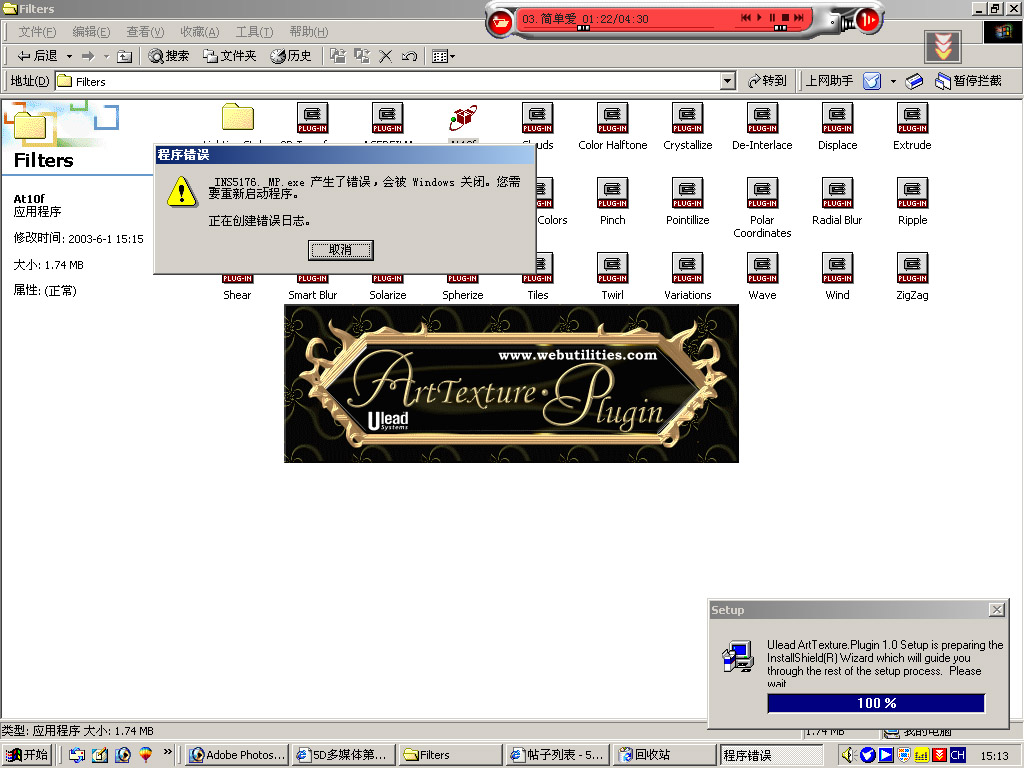This screenshot has height=768, width=1024.
Task: Select the Pinch plug-in icon
Action: tap(613, 194)
